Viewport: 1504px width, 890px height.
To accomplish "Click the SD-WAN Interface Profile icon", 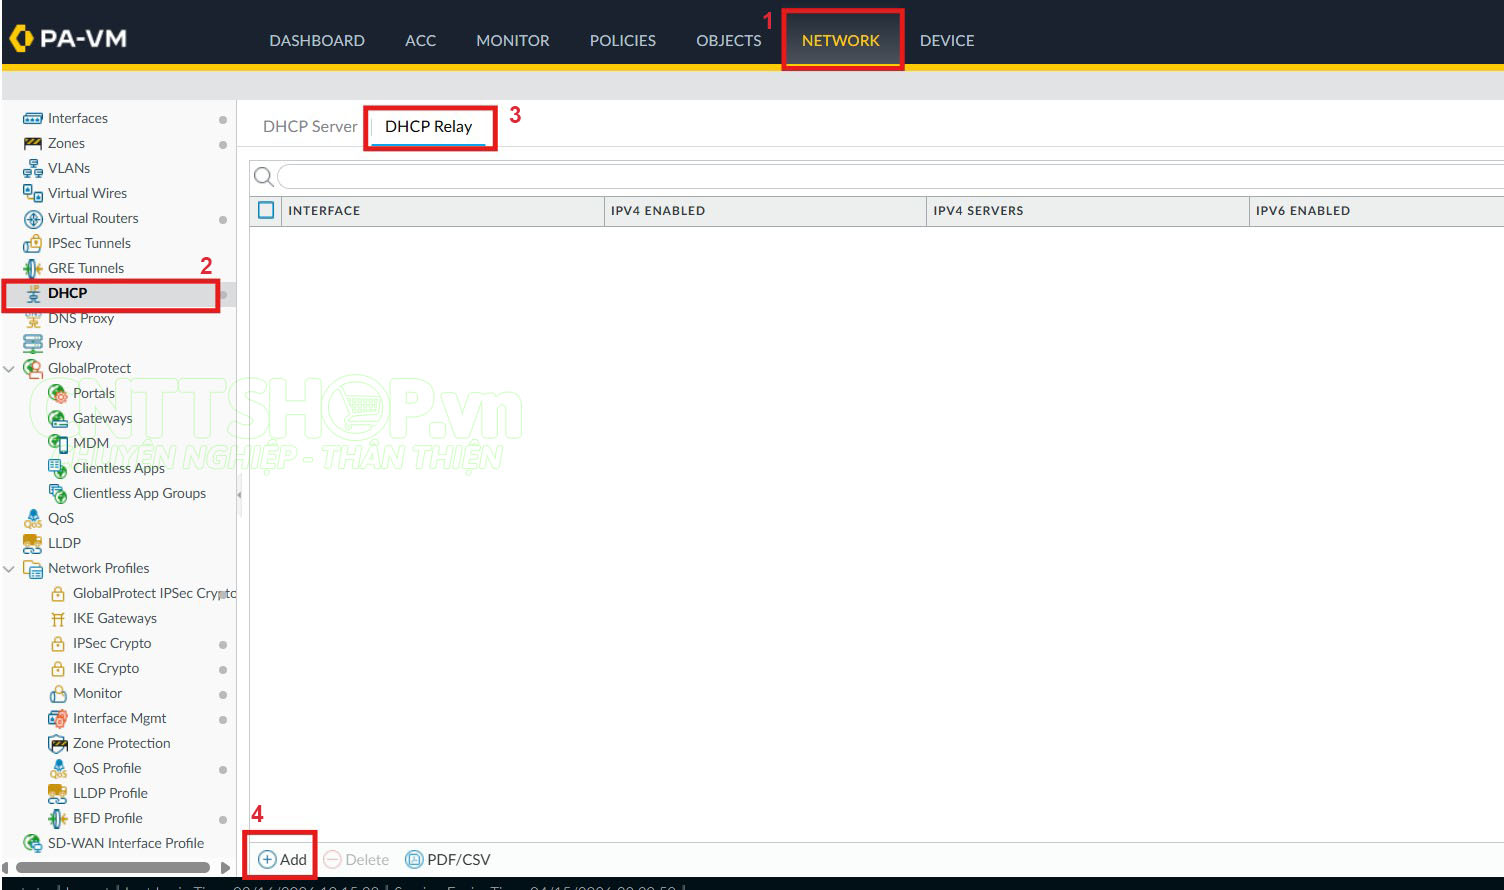I will (x=33, y=843).
